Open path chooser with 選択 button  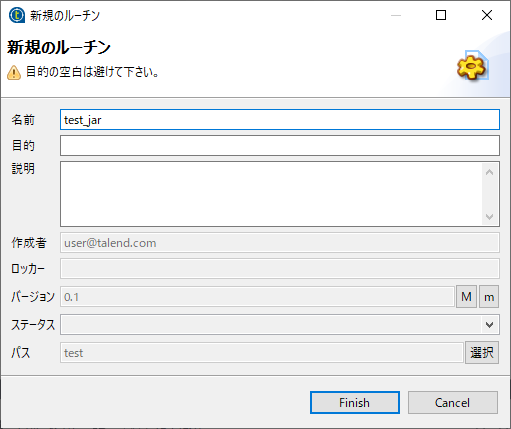(x=482, y=352)
